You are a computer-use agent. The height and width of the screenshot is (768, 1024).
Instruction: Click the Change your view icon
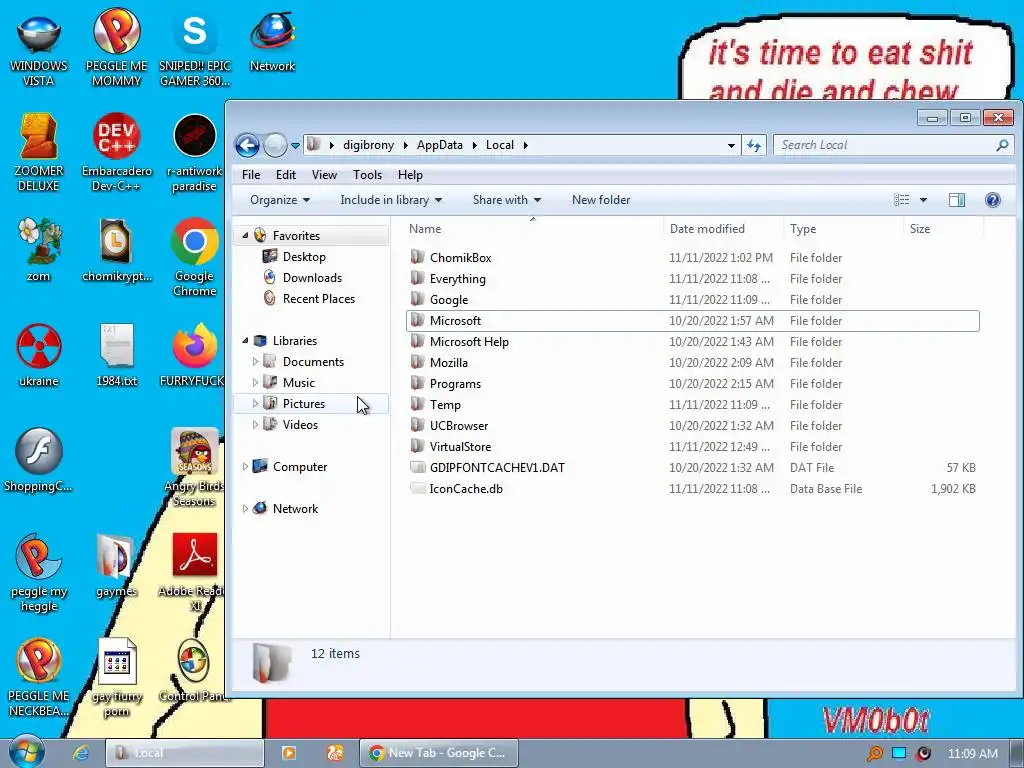click(902, 200)
